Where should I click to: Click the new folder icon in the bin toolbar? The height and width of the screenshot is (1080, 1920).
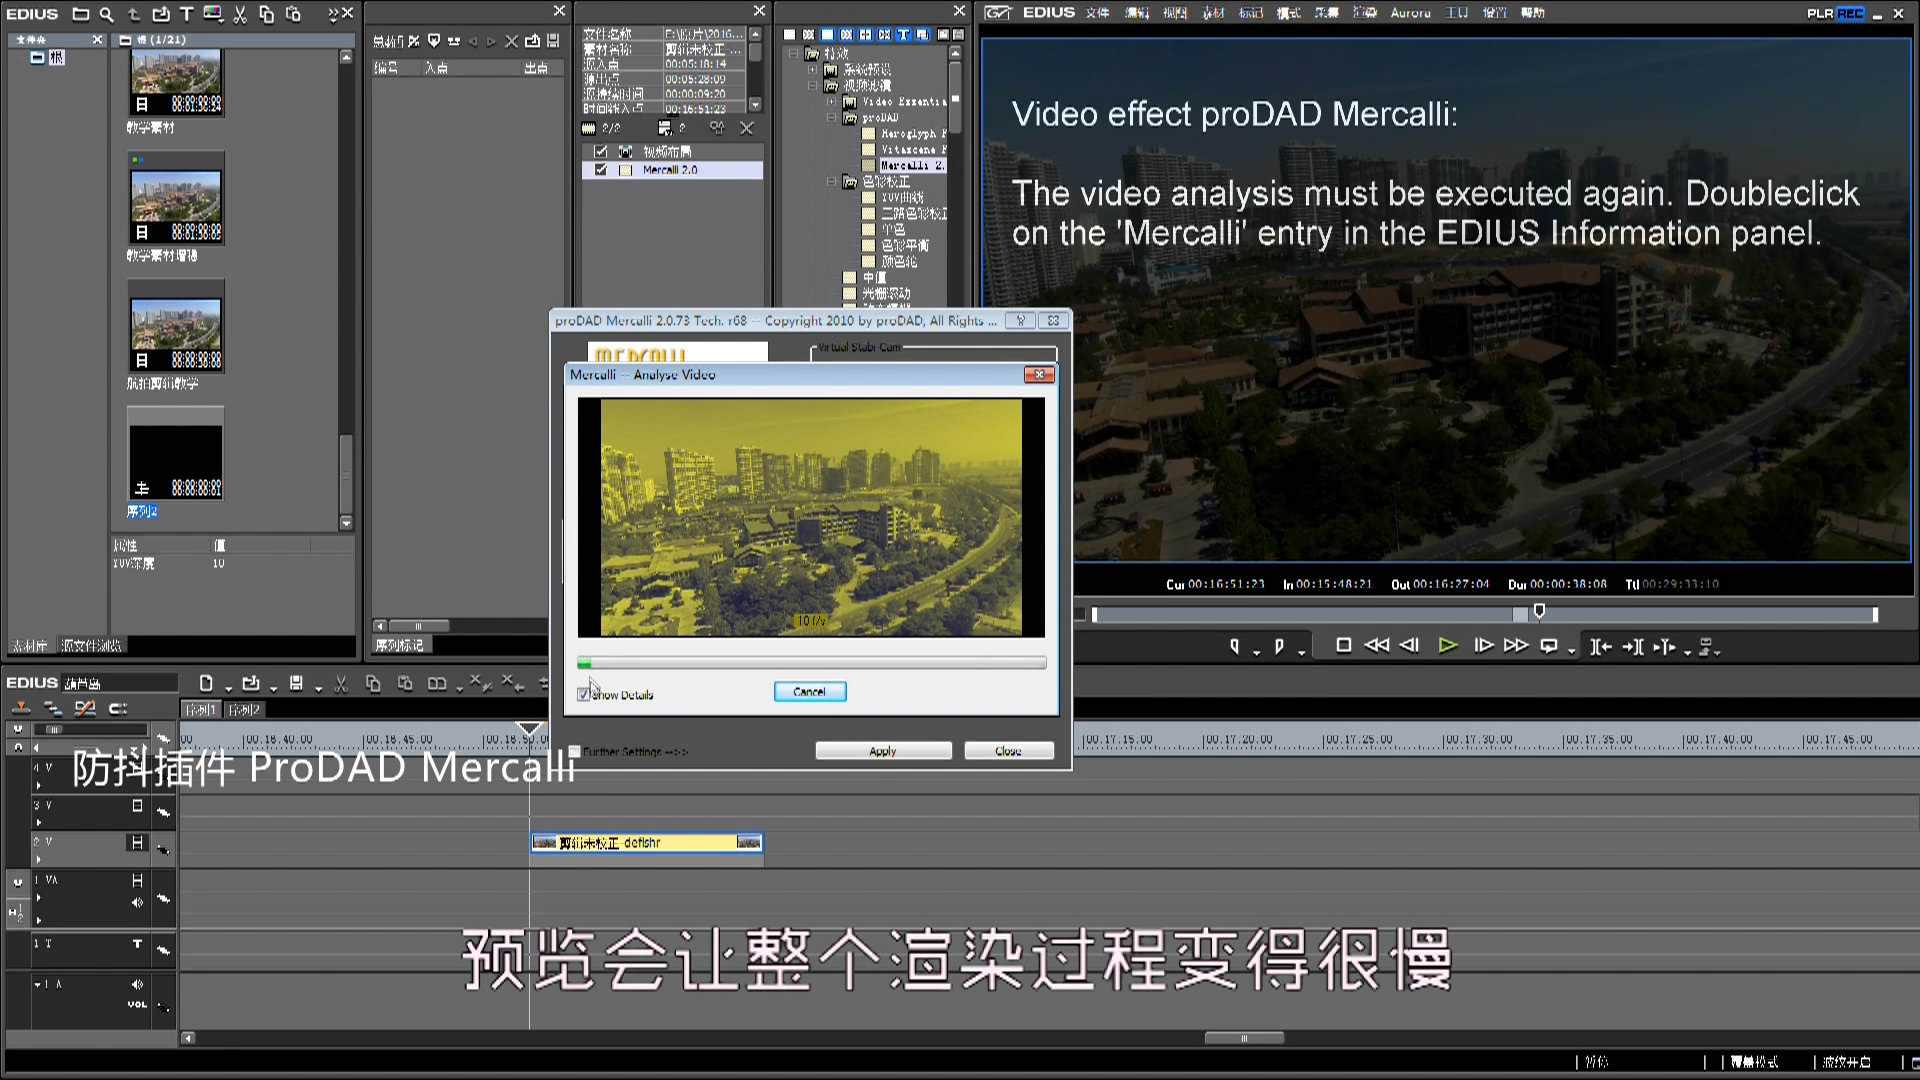point(80,14)
